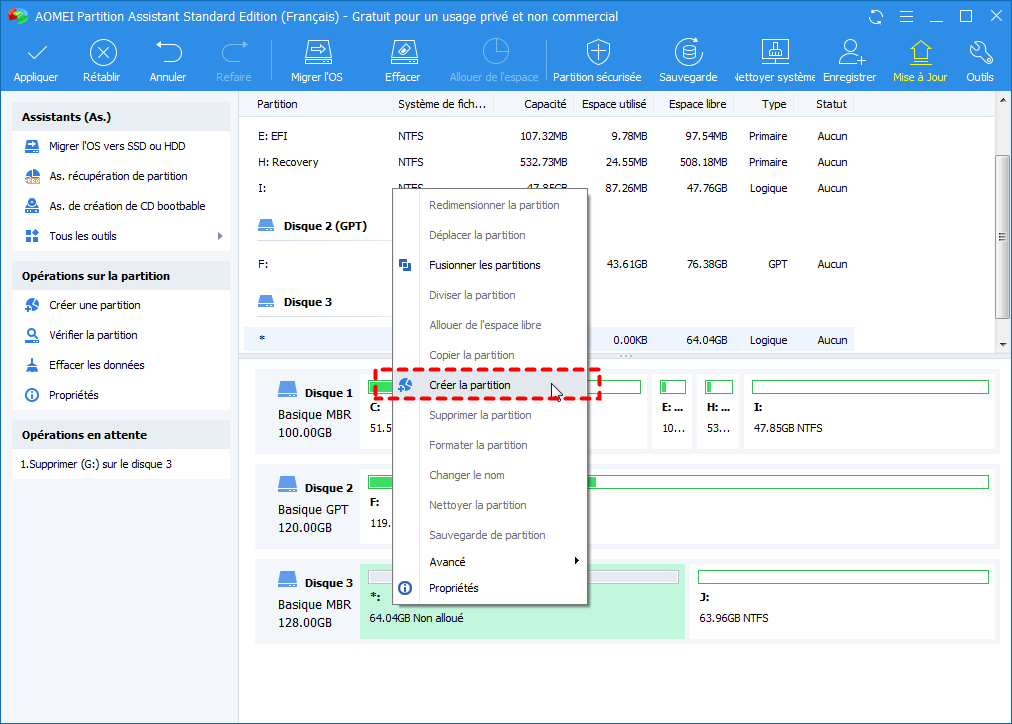Select the E: partition block on Disque 1
The width and height of the screenshot is (1012, 724).
coord(673,410)
